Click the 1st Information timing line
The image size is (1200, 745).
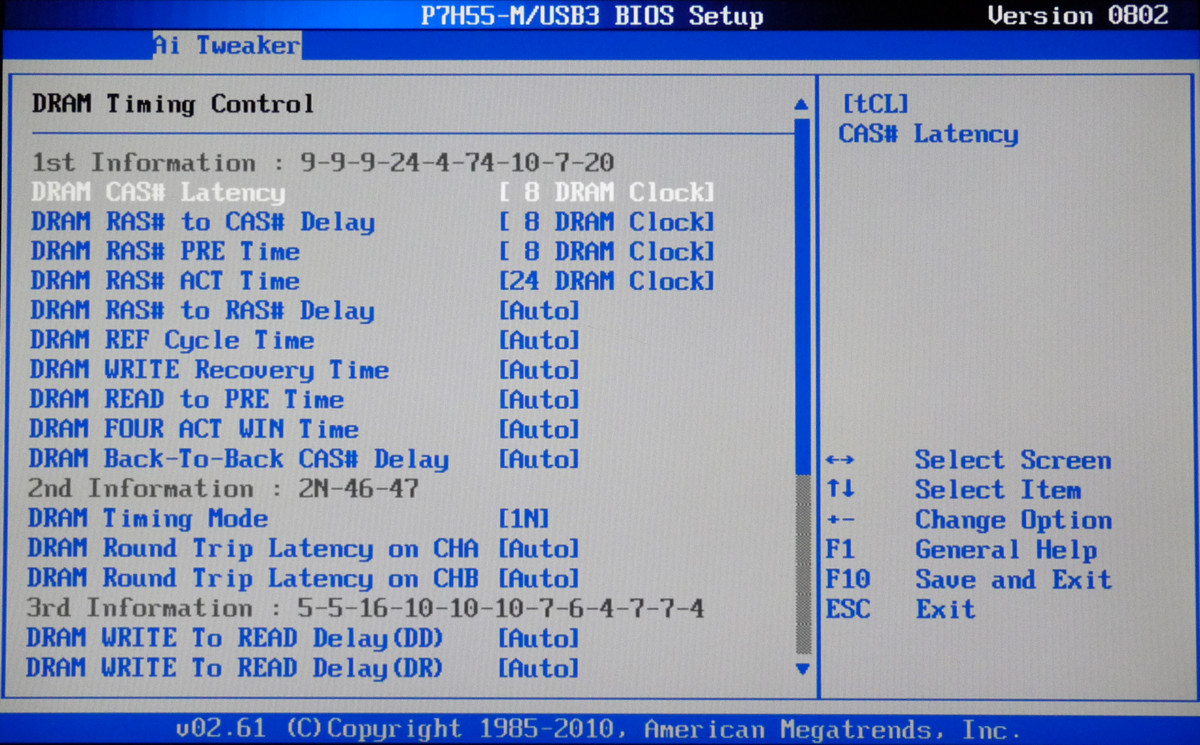(x=323, y=162)
